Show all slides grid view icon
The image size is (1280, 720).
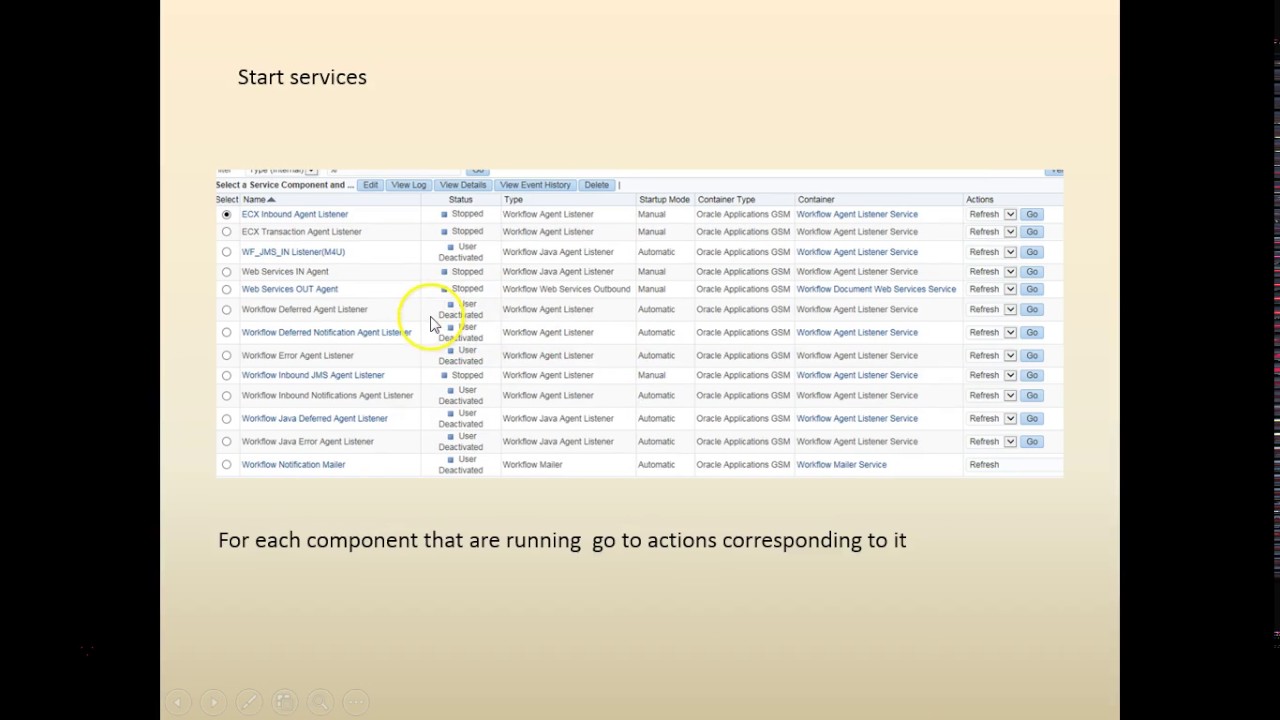click(284, 703)
